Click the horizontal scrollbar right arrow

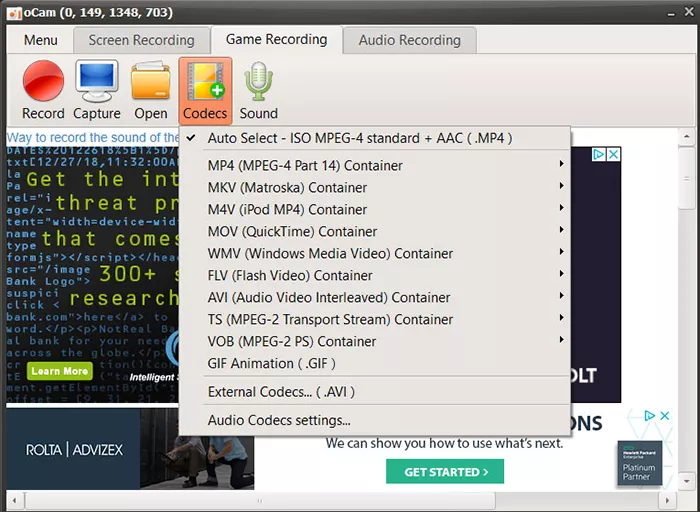click(667, 501)
